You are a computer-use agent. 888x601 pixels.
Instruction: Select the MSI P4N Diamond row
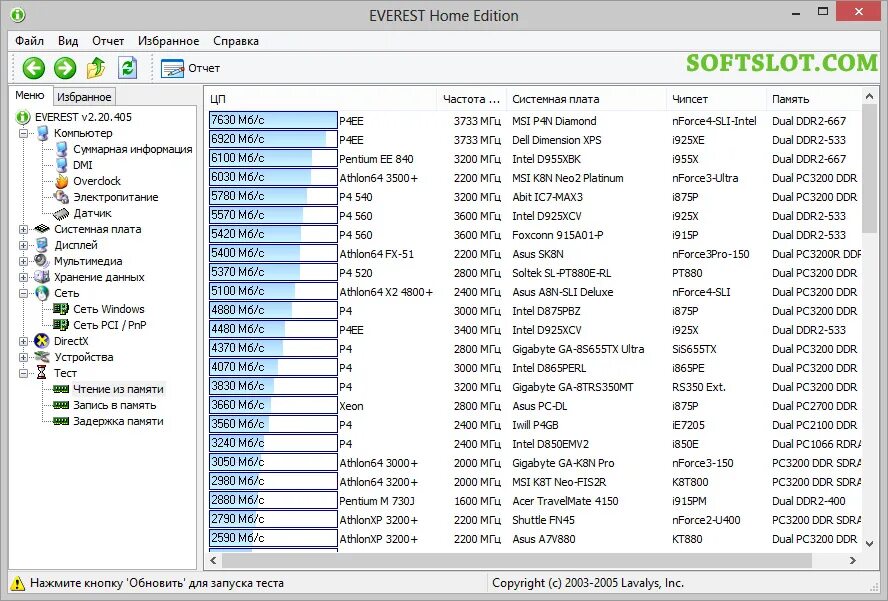(x=533, y=121)
